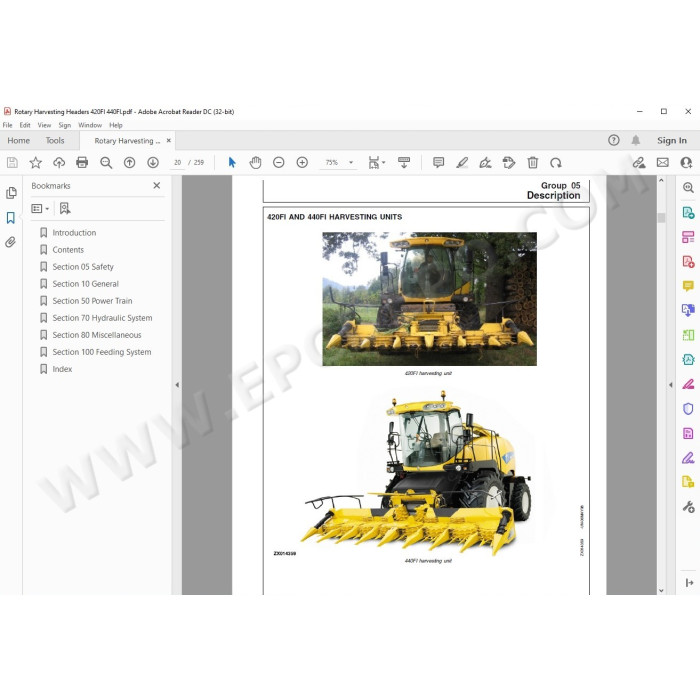Zoom out with the minus circle button
The width and height of the screenshot is (700, 700).
point(279,162)
